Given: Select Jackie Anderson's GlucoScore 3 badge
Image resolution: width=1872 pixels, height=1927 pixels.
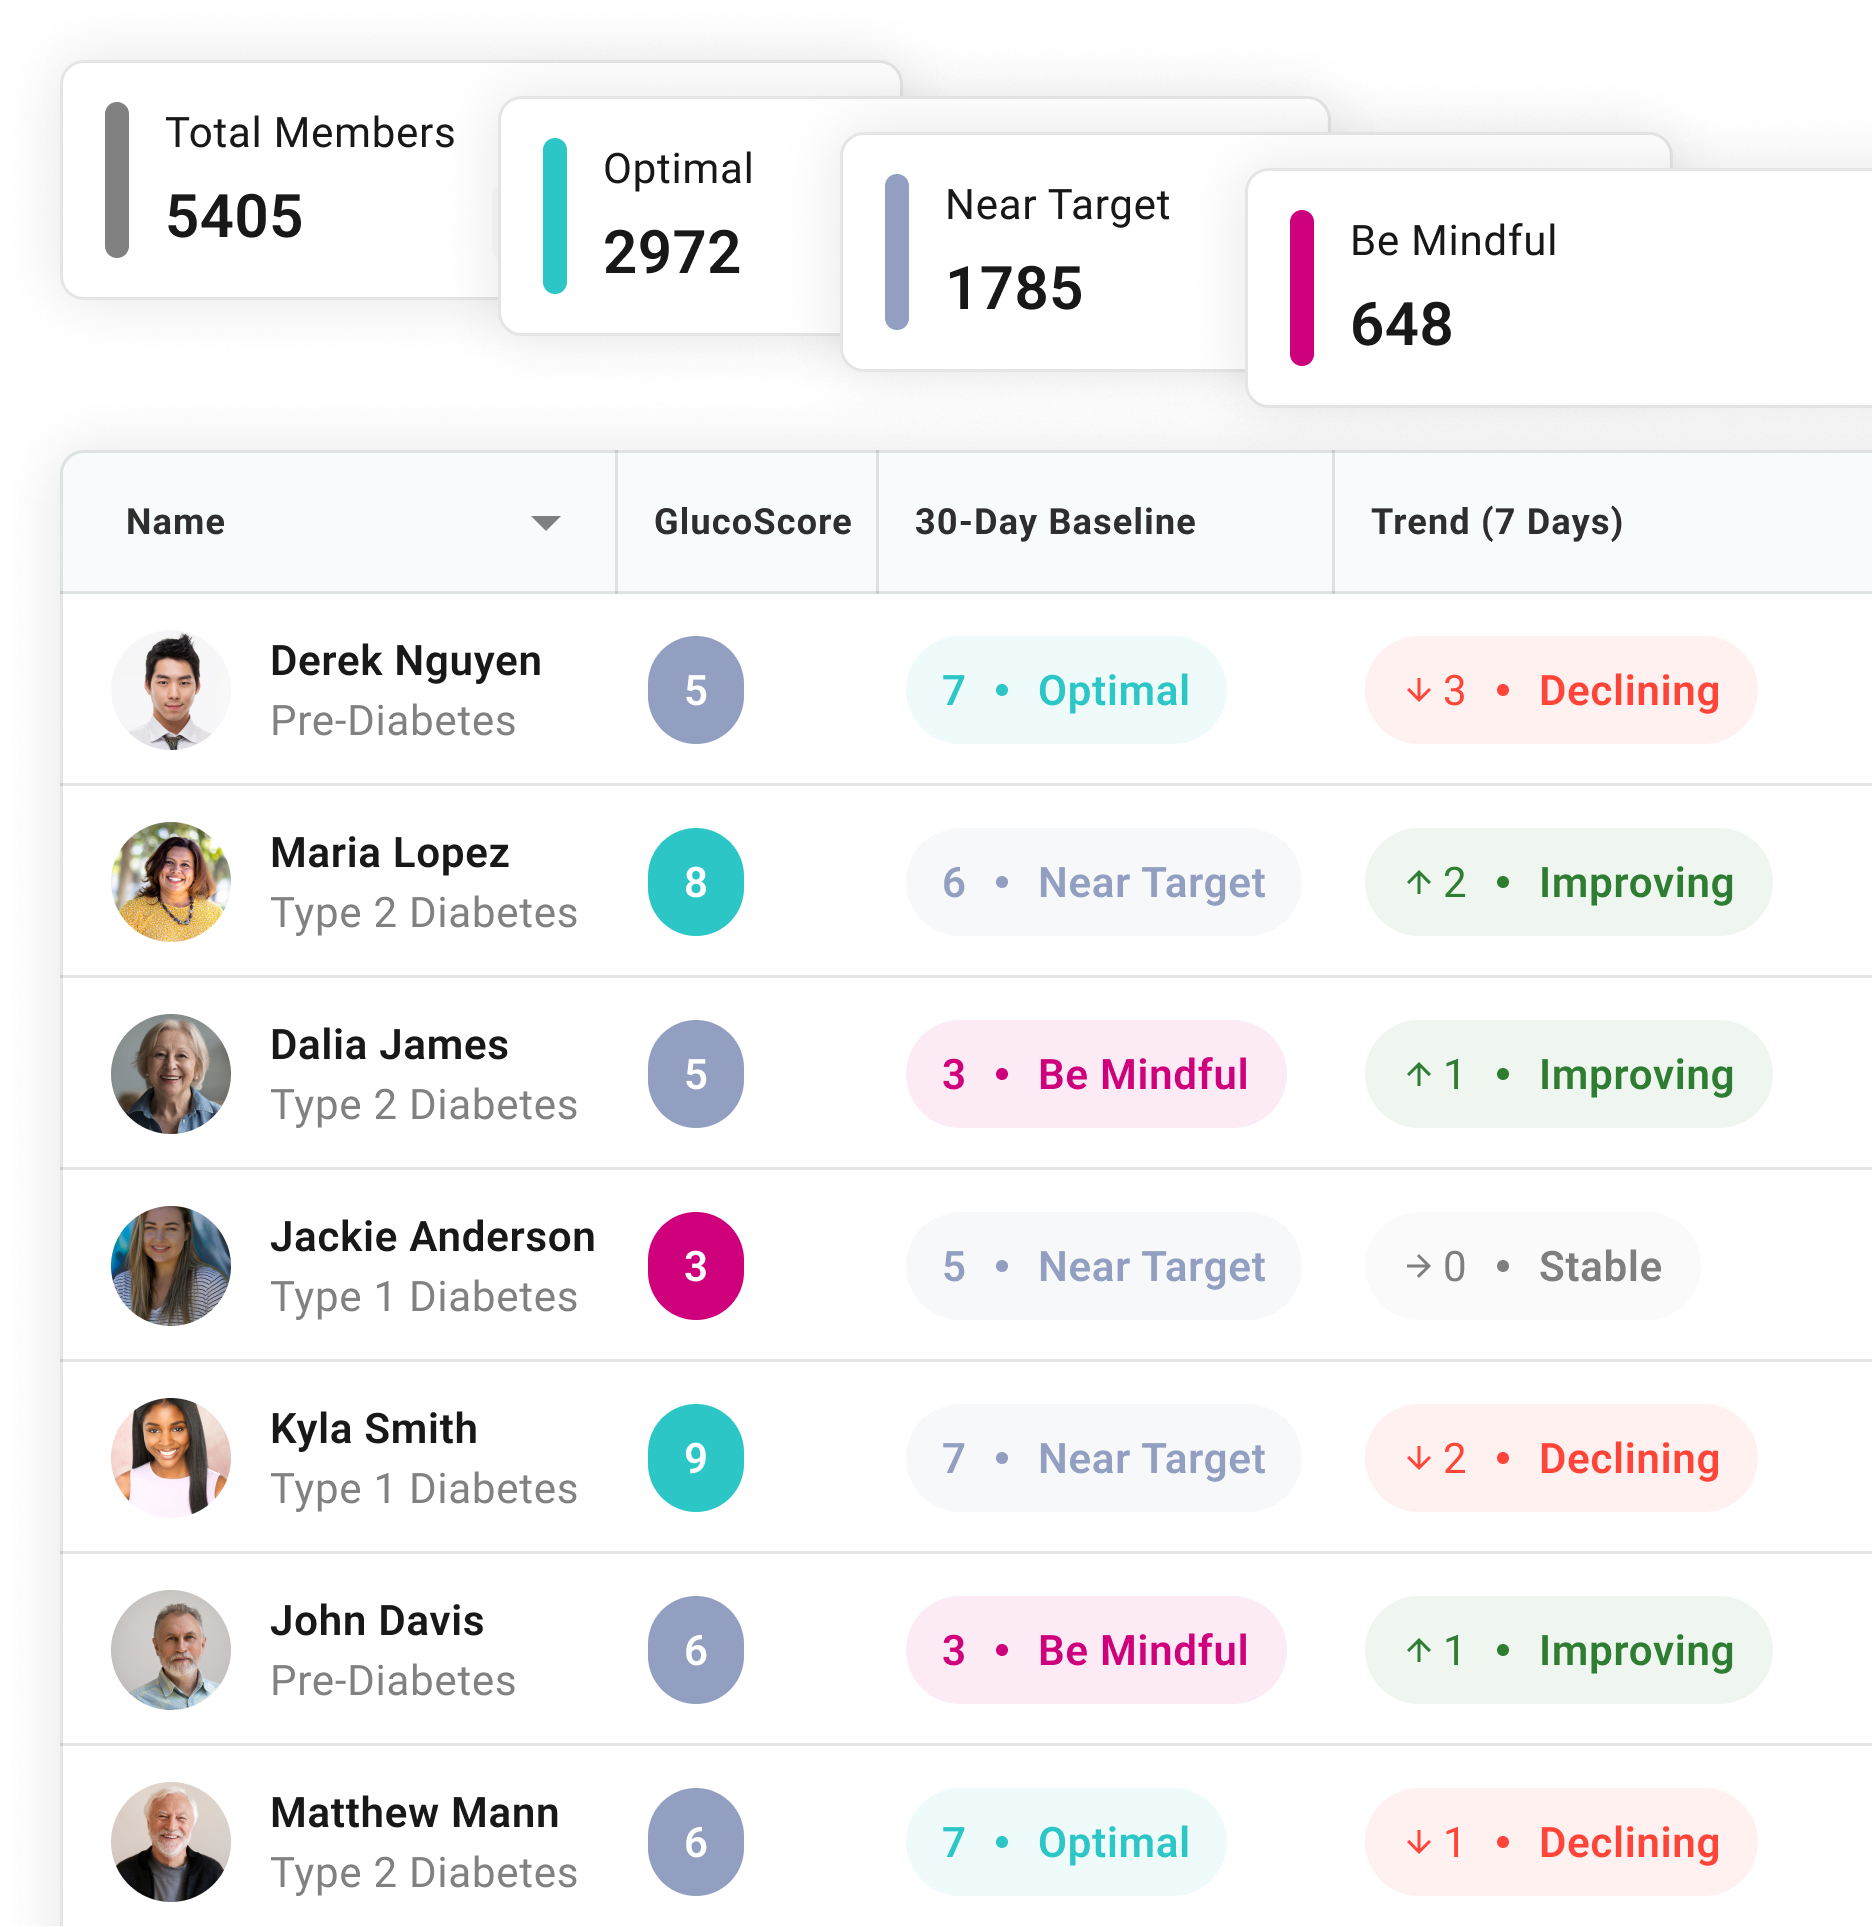Looking at the screenshot, I should 696,1266.
